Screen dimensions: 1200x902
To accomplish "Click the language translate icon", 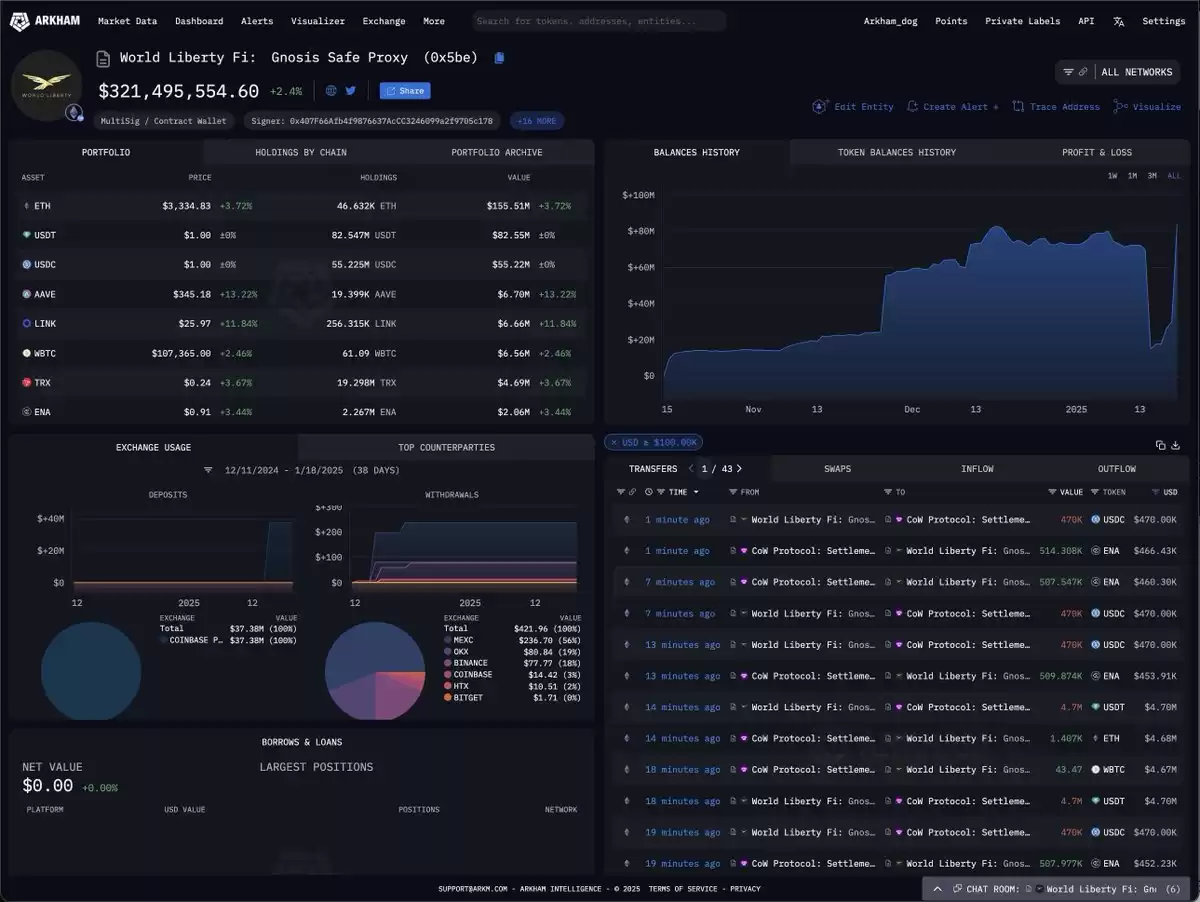I will click(1118, 21).
